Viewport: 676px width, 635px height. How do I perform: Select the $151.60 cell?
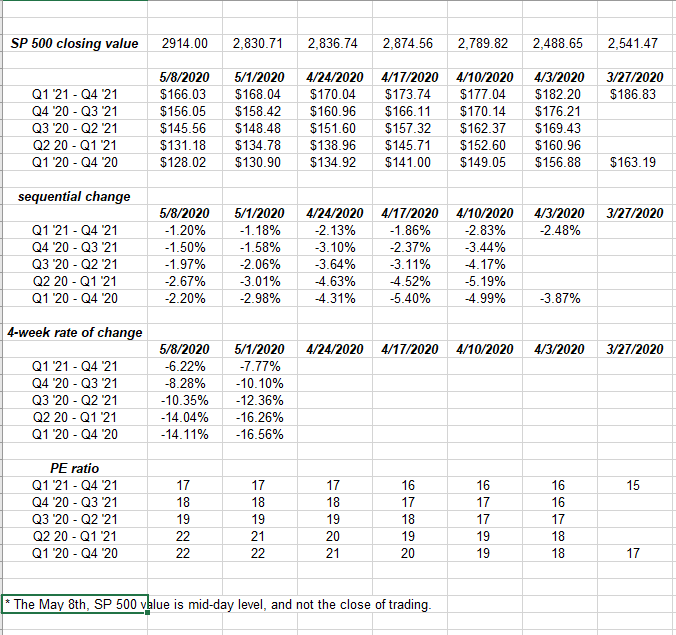pyautogui.click(x=333, y=128)
